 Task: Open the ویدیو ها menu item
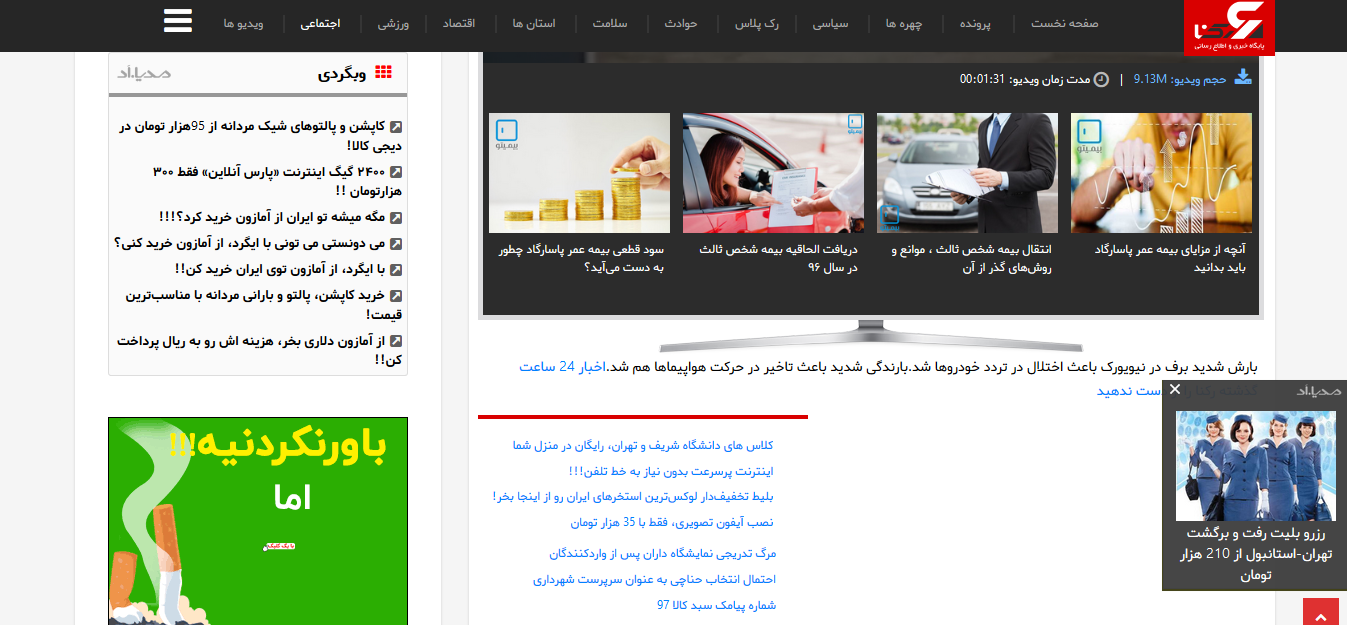(x=243, y=23)
